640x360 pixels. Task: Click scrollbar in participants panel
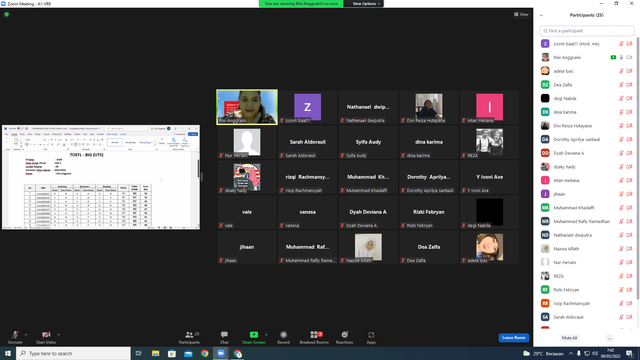(x=638, y=167)
